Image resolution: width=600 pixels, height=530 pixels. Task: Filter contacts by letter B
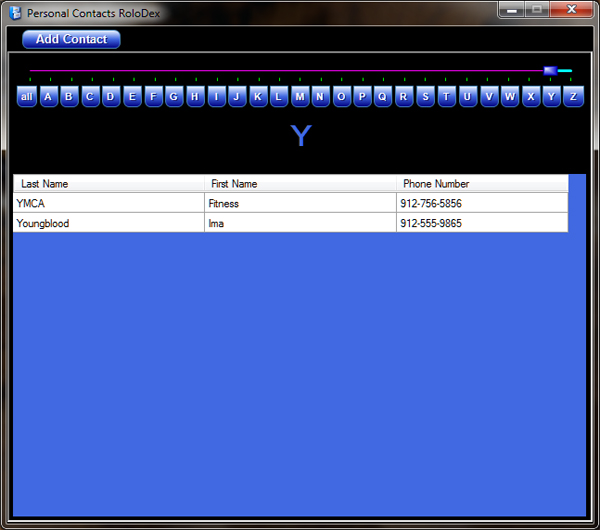pos(69,96)
